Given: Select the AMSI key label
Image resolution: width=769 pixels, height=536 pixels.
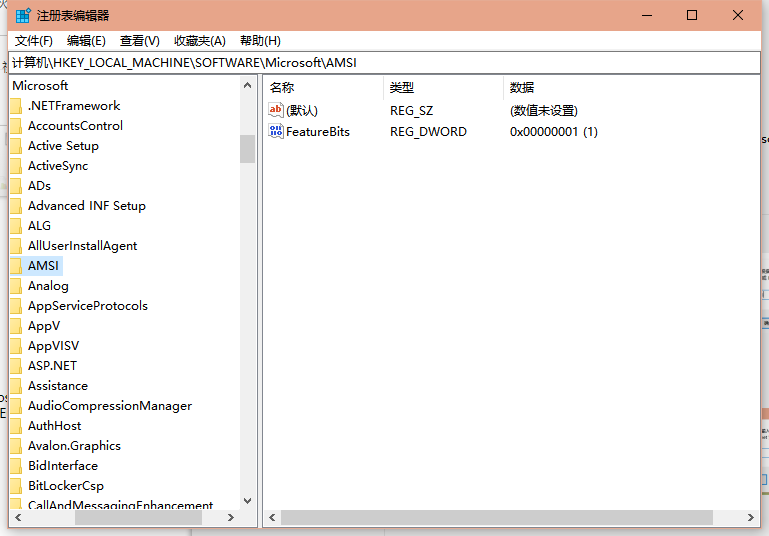Looking at the screenshot, I should coord(43,266).
